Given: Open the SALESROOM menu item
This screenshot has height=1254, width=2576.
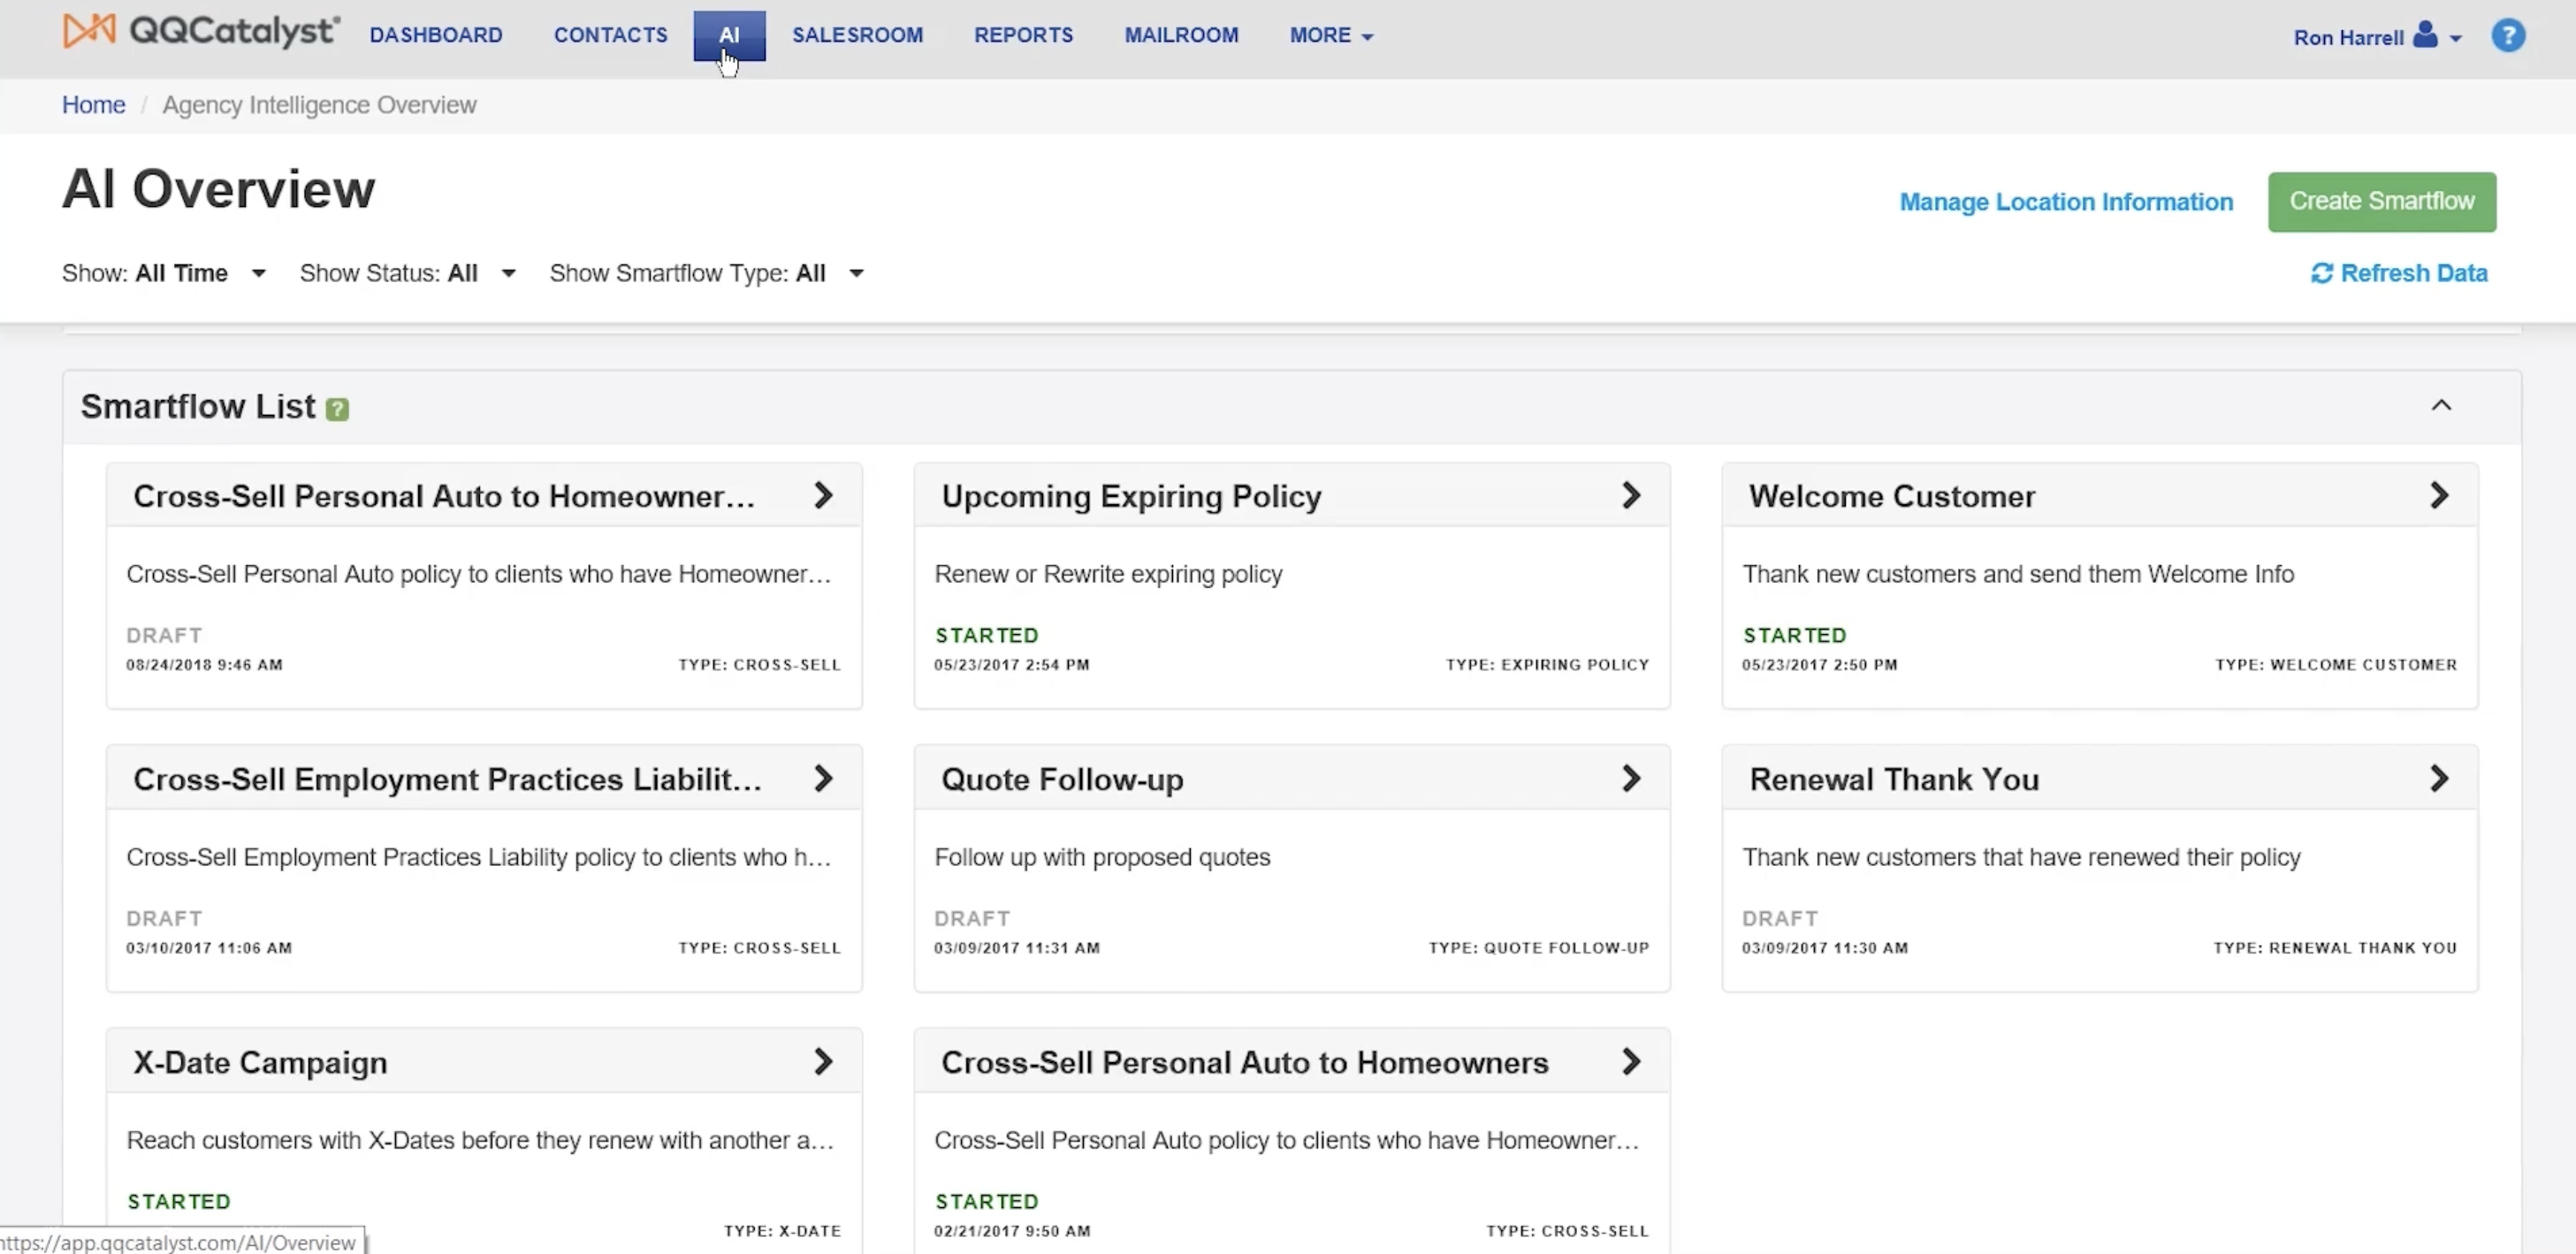Looking at the screenshot, I should tap(857, 35).
